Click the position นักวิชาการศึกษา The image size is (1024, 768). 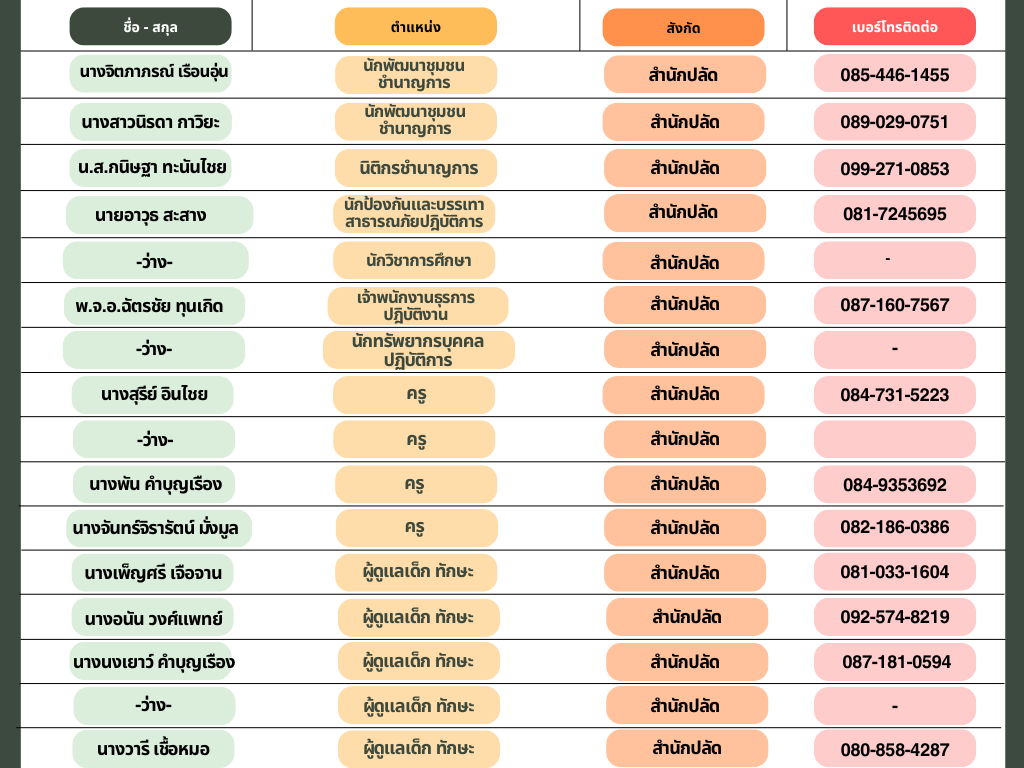(417, 261)
